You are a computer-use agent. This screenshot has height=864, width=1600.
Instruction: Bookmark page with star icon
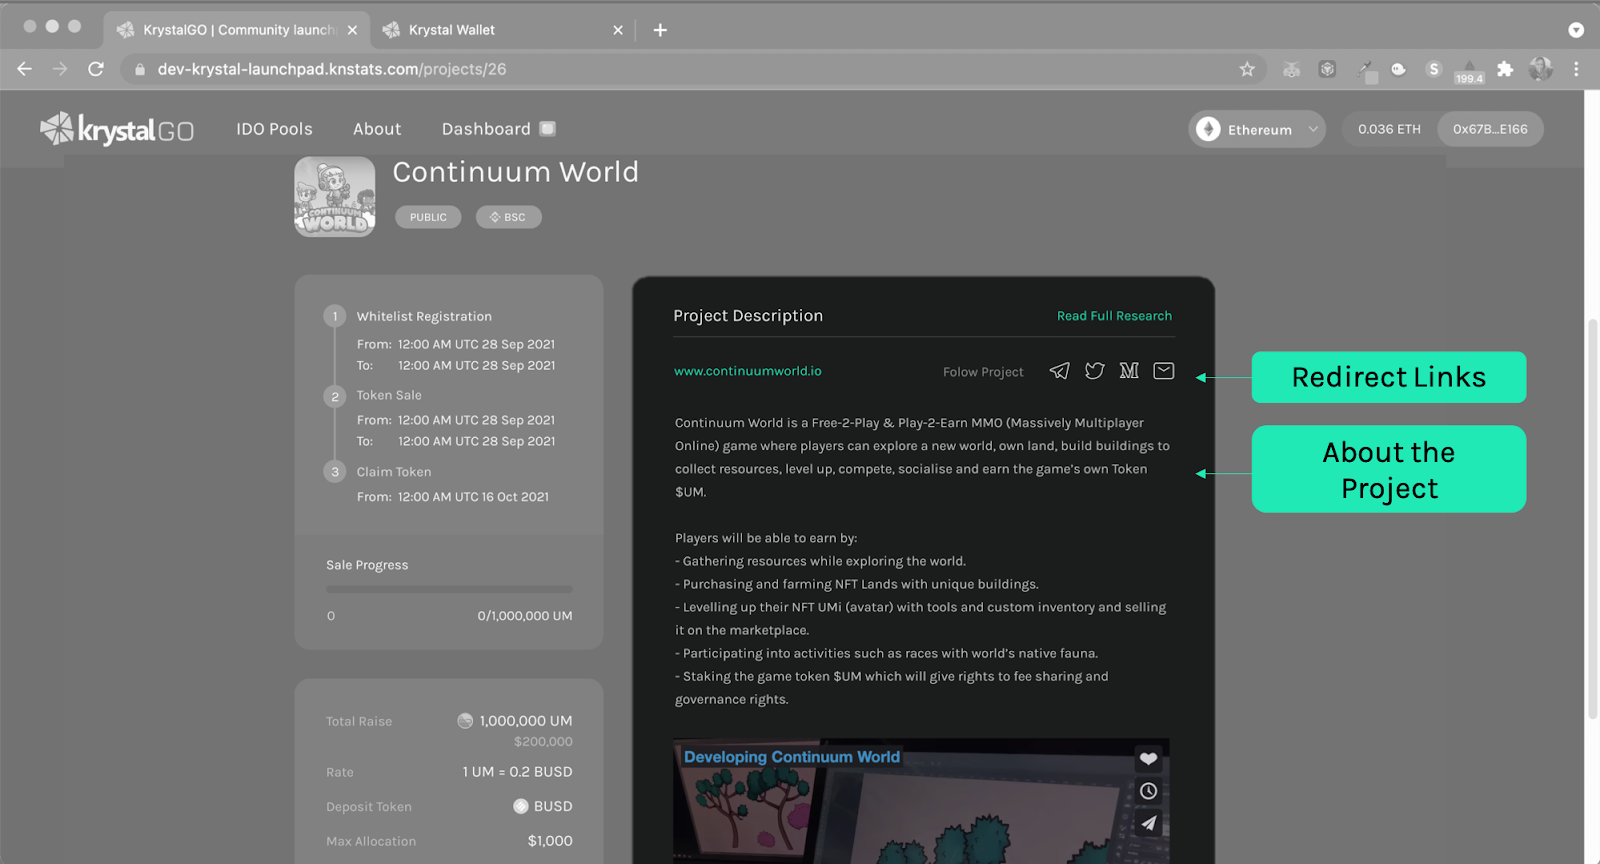pyautogui.click(x=1247, y=69)
